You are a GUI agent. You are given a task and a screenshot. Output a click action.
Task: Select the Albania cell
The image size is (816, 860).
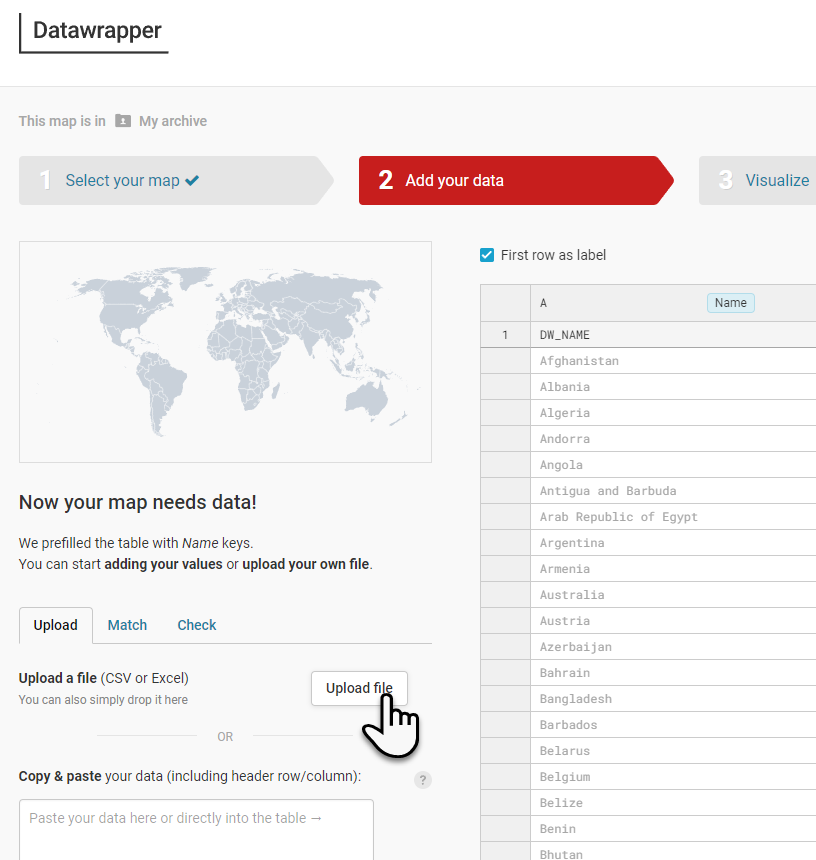click(x=673, y=387)
